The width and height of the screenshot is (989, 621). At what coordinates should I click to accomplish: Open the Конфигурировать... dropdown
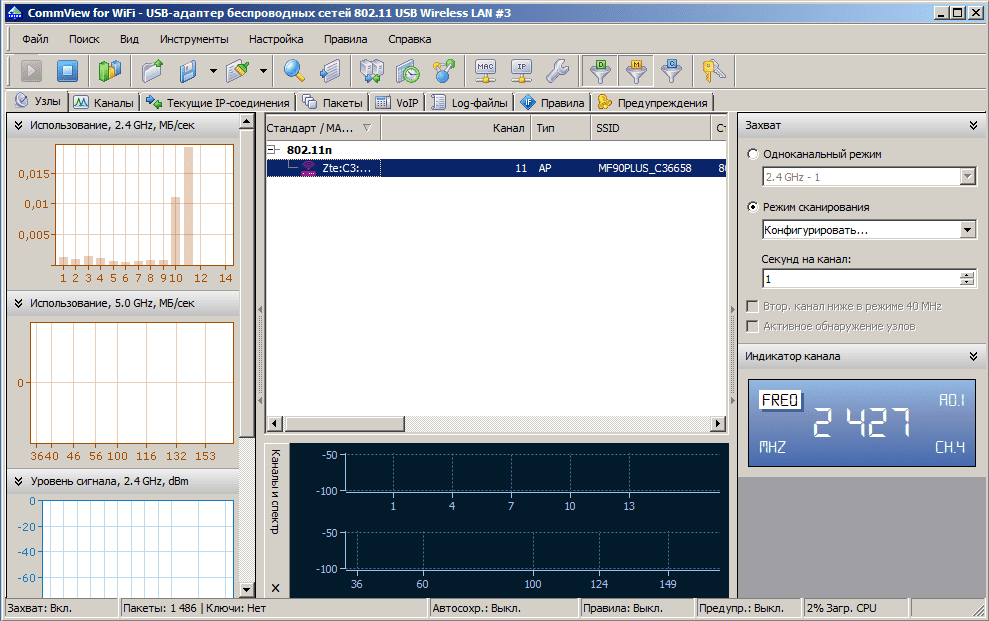point(968,230)
